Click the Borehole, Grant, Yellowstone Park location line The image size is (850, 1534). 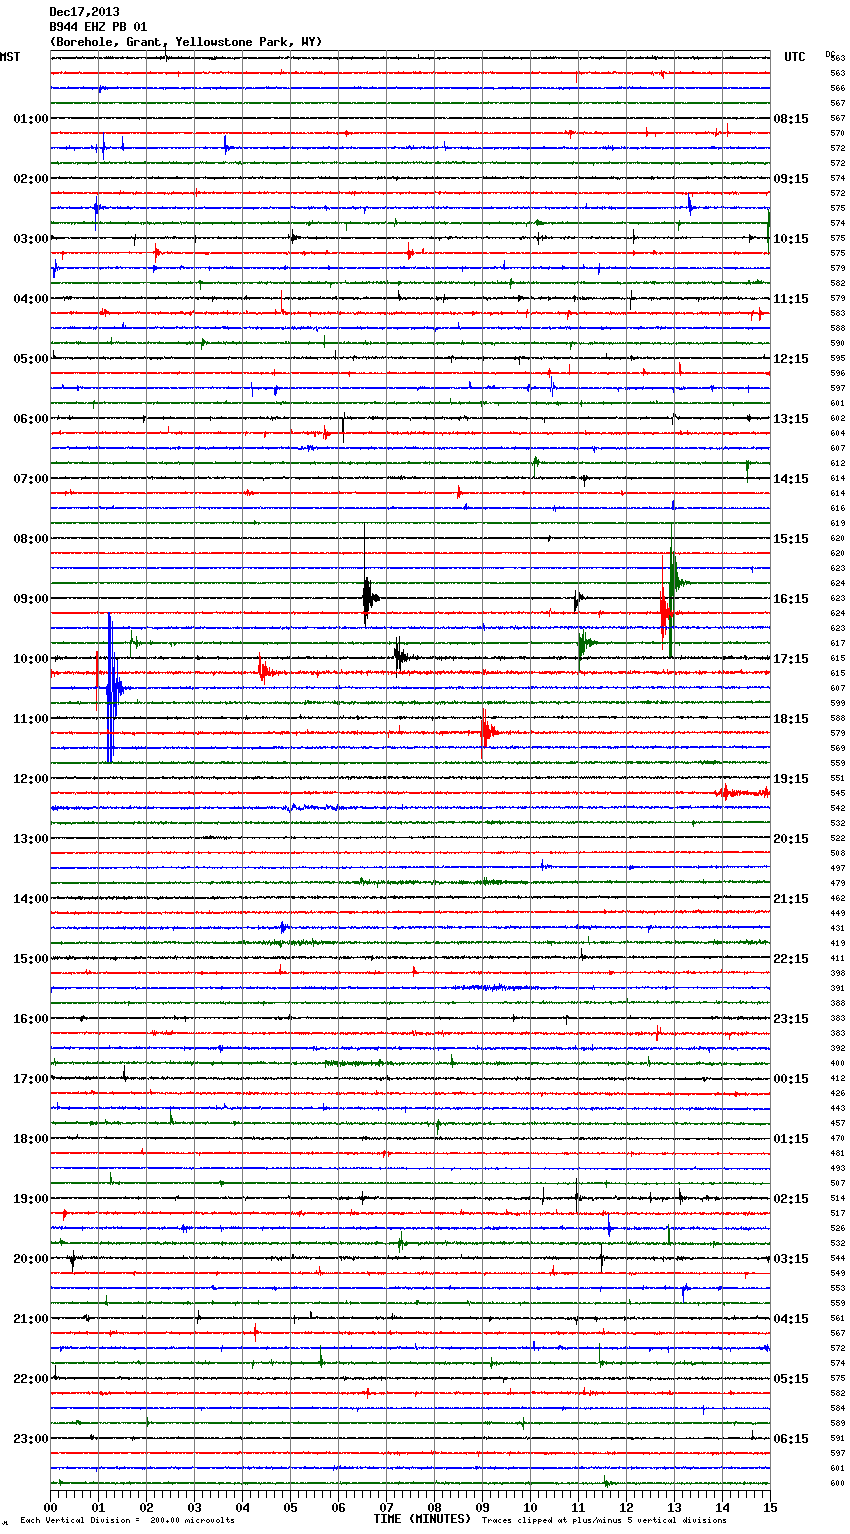[186, 42]
